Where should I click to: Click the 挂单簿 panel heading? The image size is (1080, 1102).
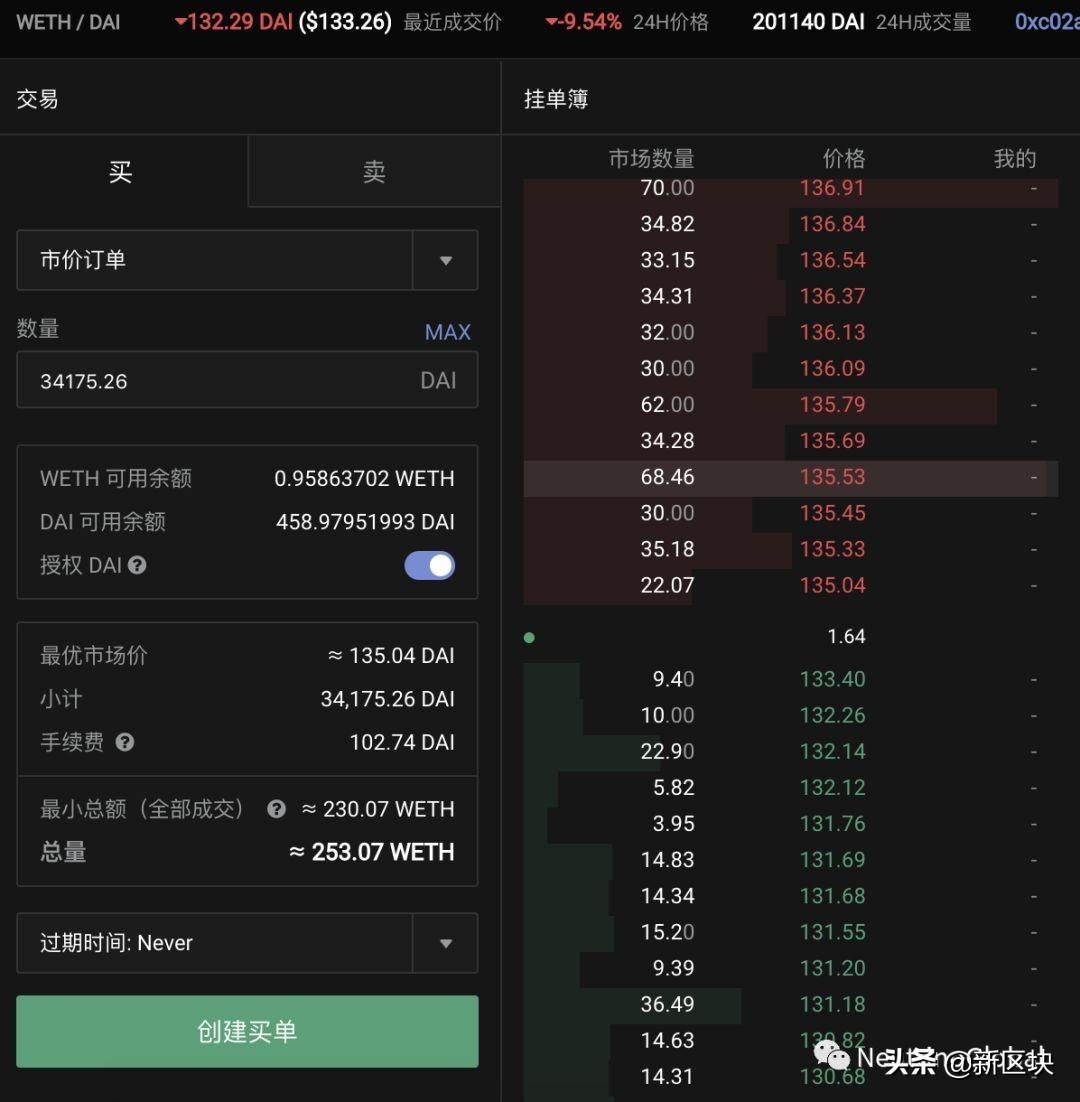point(556,99)
